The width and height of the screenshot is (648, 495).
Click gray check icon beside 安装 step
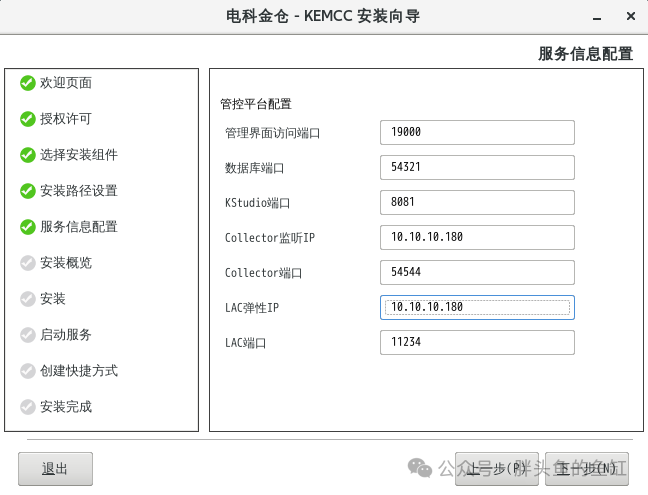(28, 299)
